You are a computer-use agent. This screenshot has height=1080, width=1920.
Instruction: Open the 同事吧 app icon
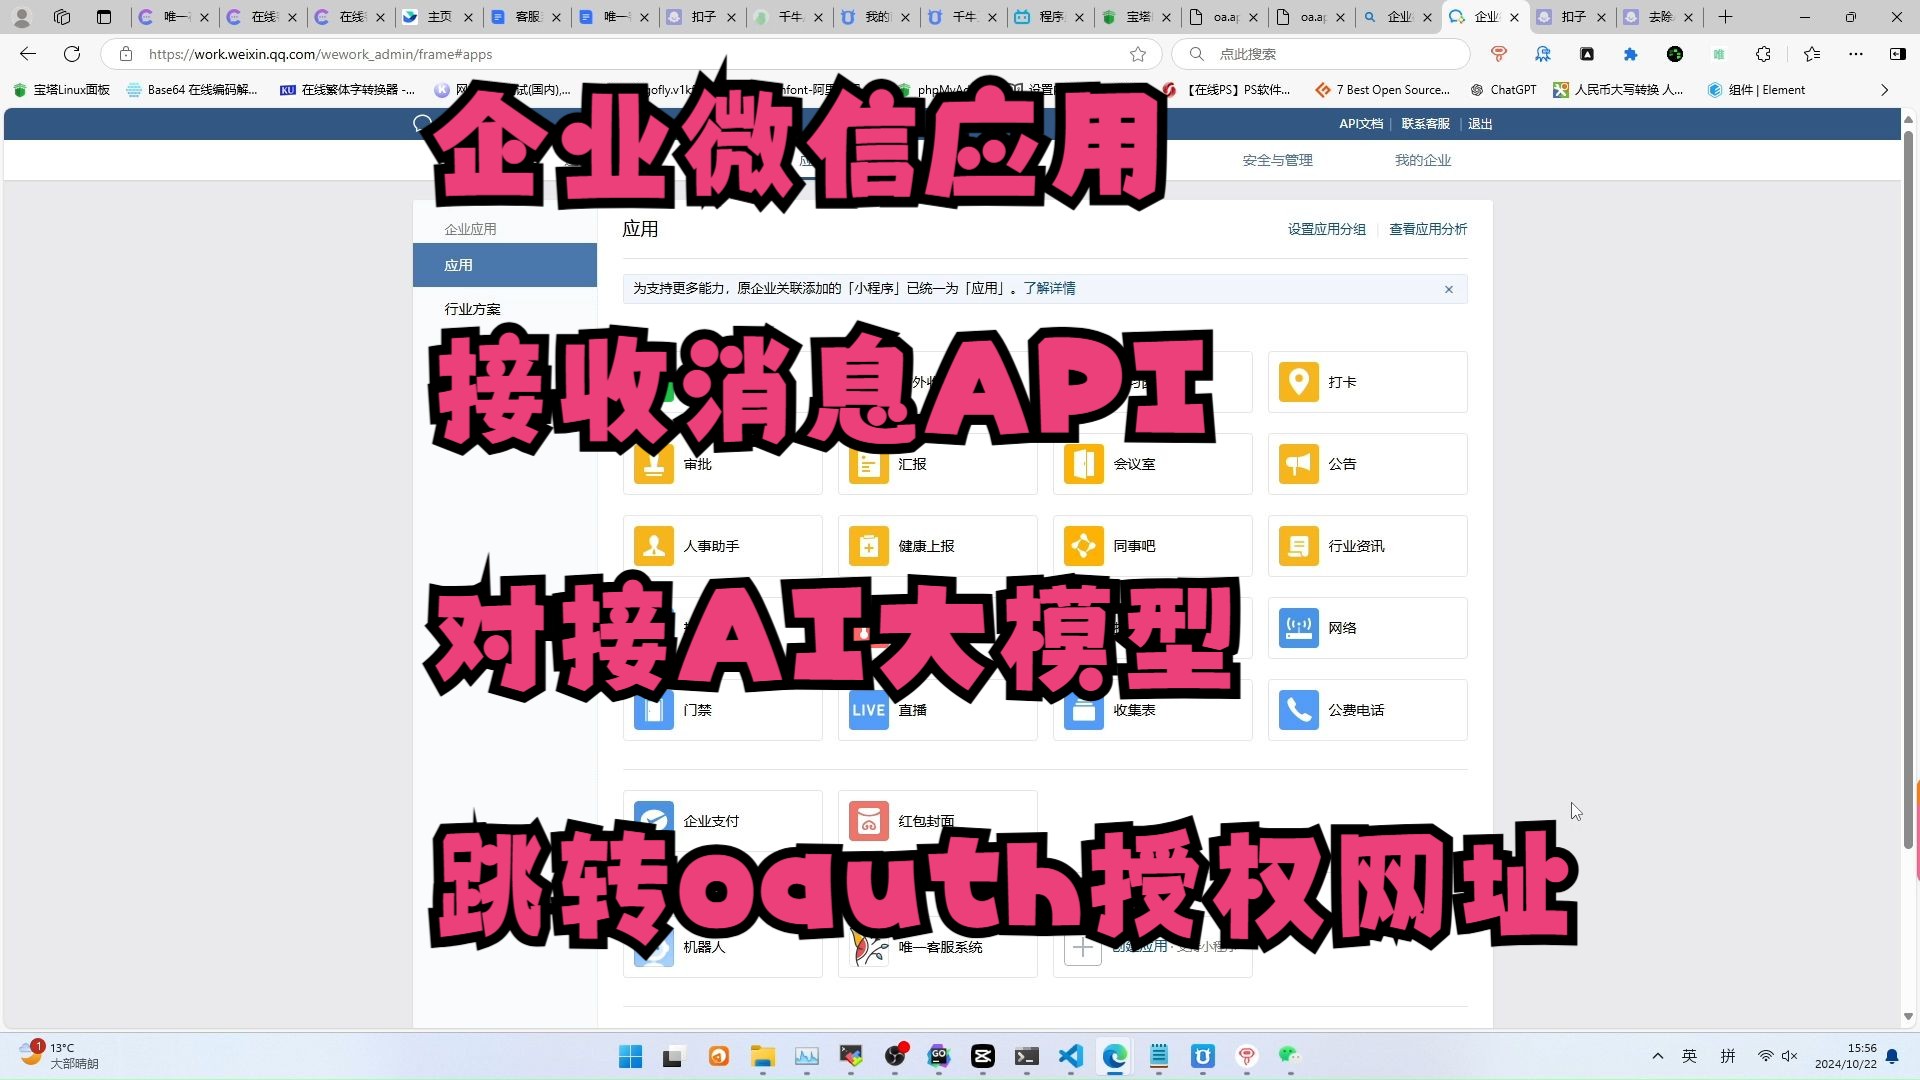[1083, 546]
